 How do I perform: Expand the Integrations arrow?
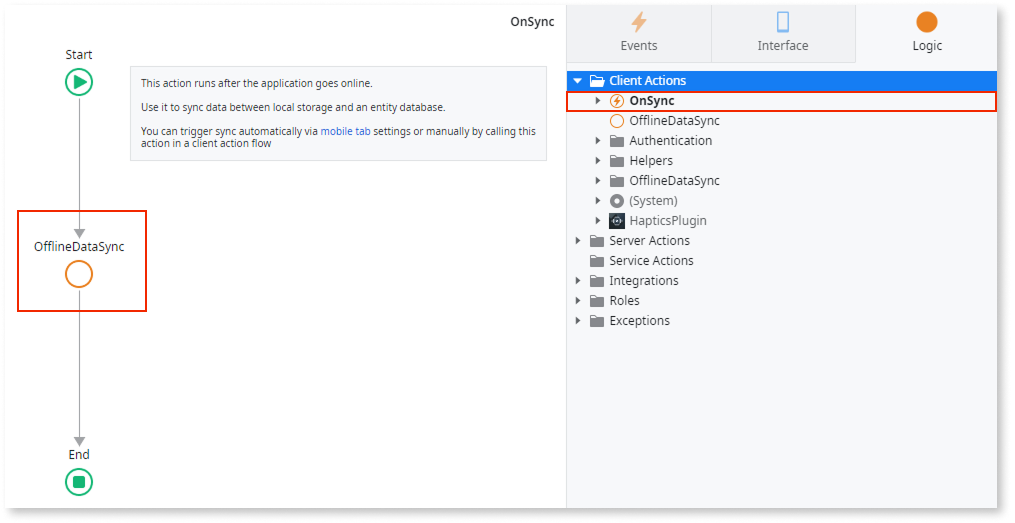(578, 281)
